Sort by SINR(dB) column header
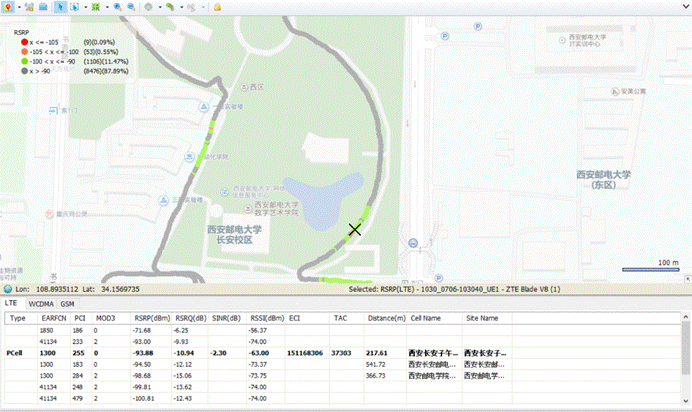692x412 pixels. [x=226, y=318]
